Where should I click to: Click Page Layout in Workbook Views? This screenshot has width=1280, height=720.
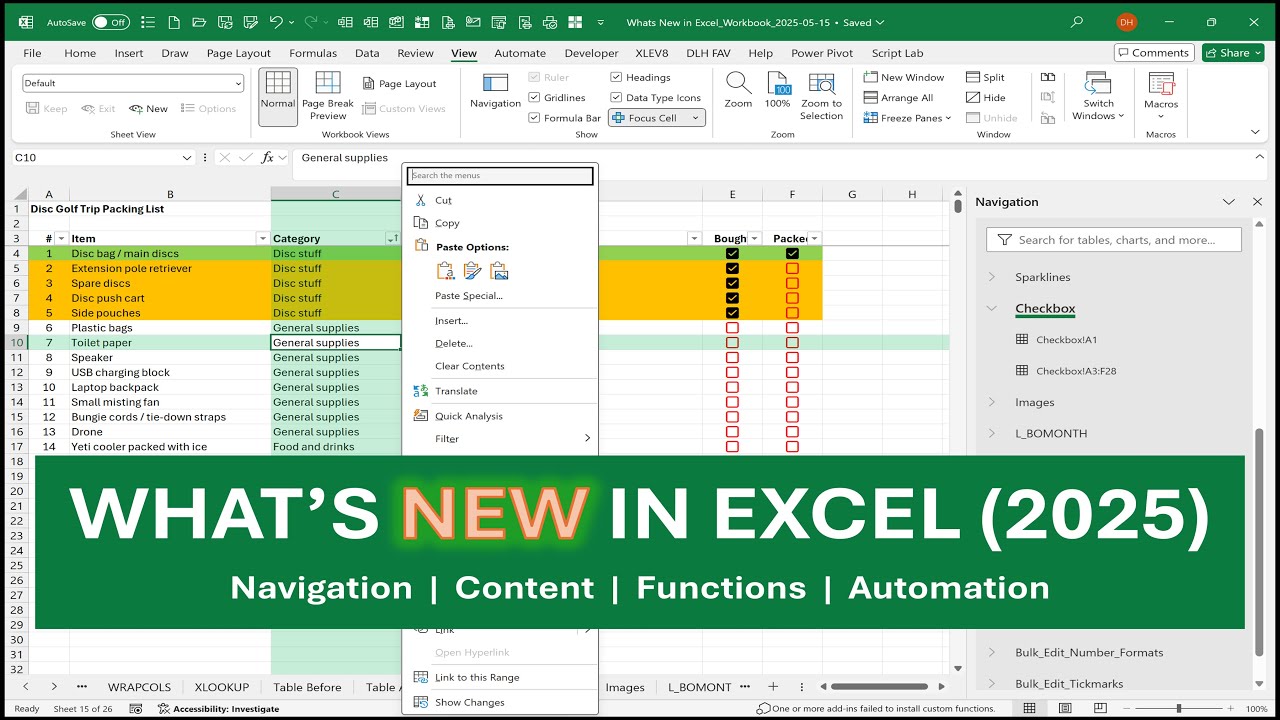point(400,84)
